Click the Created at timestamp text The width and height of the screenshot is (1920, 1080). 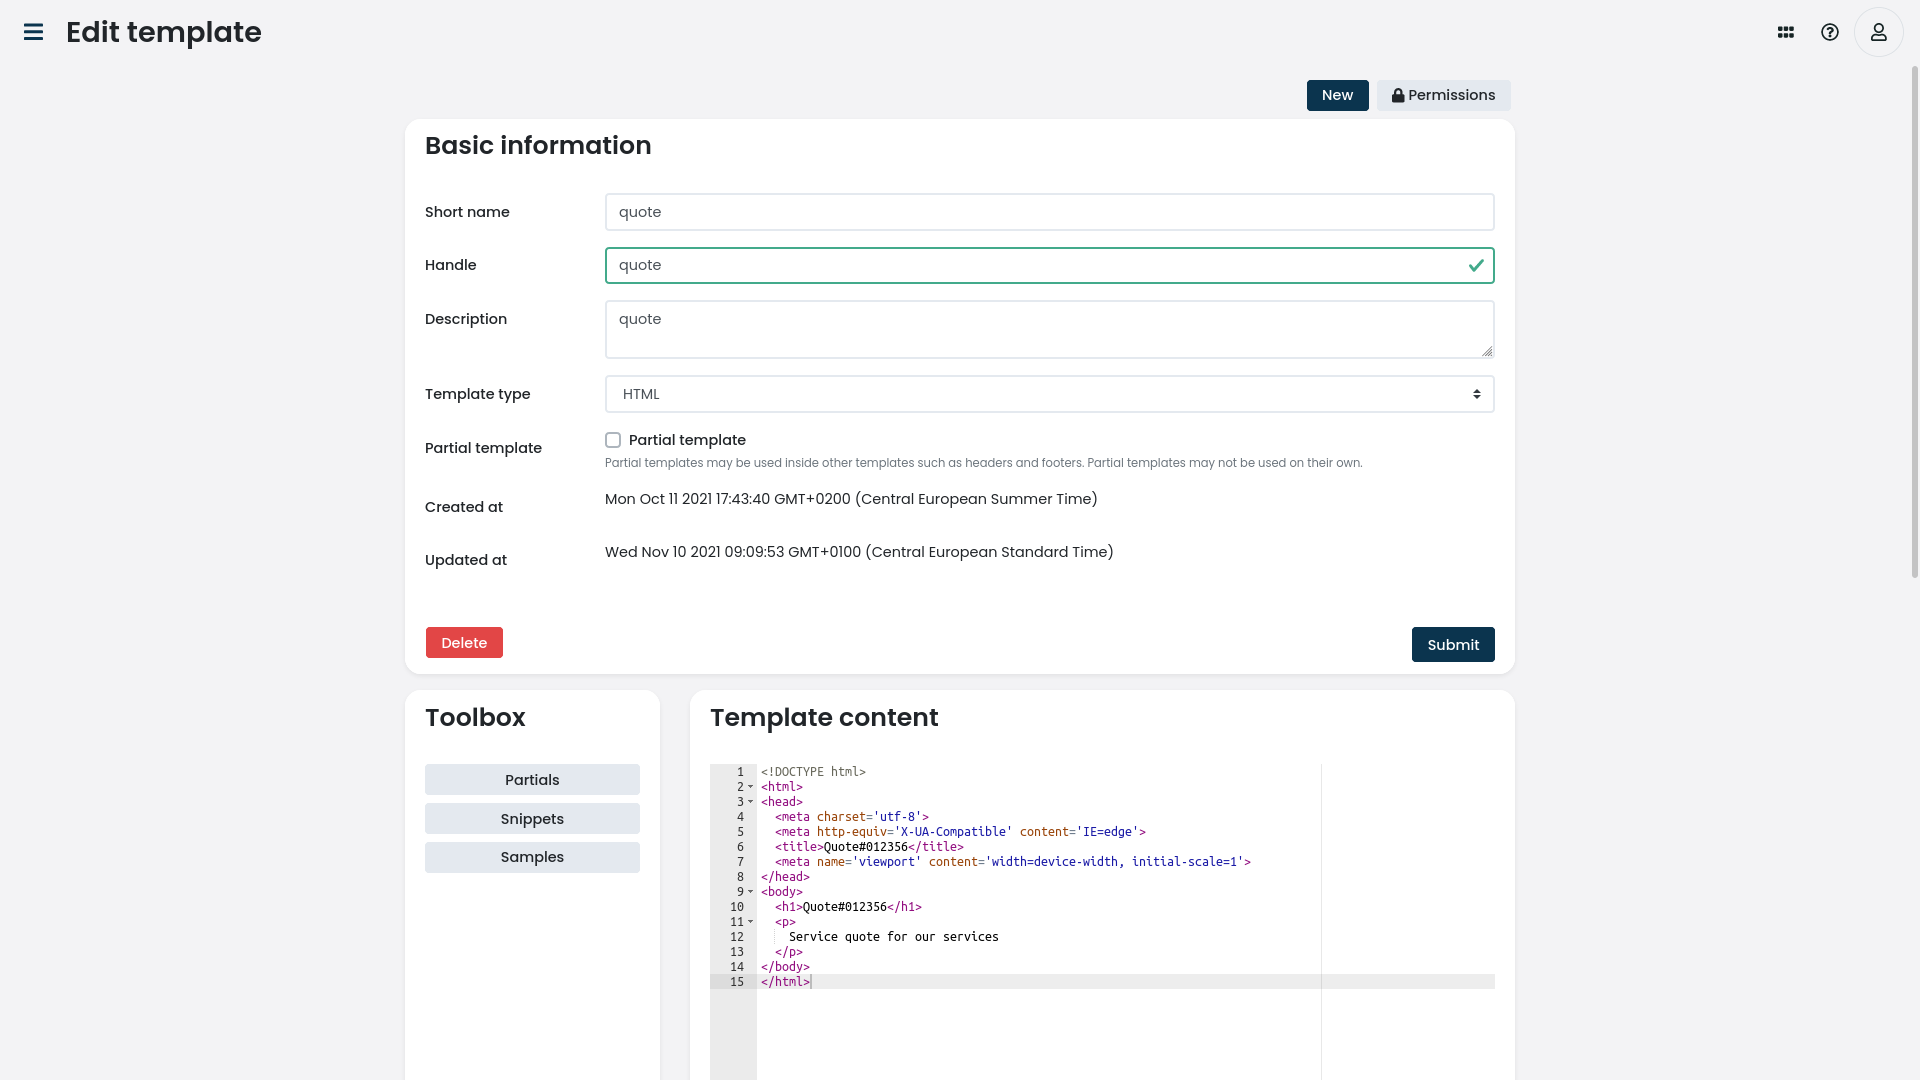coord(851,499)
